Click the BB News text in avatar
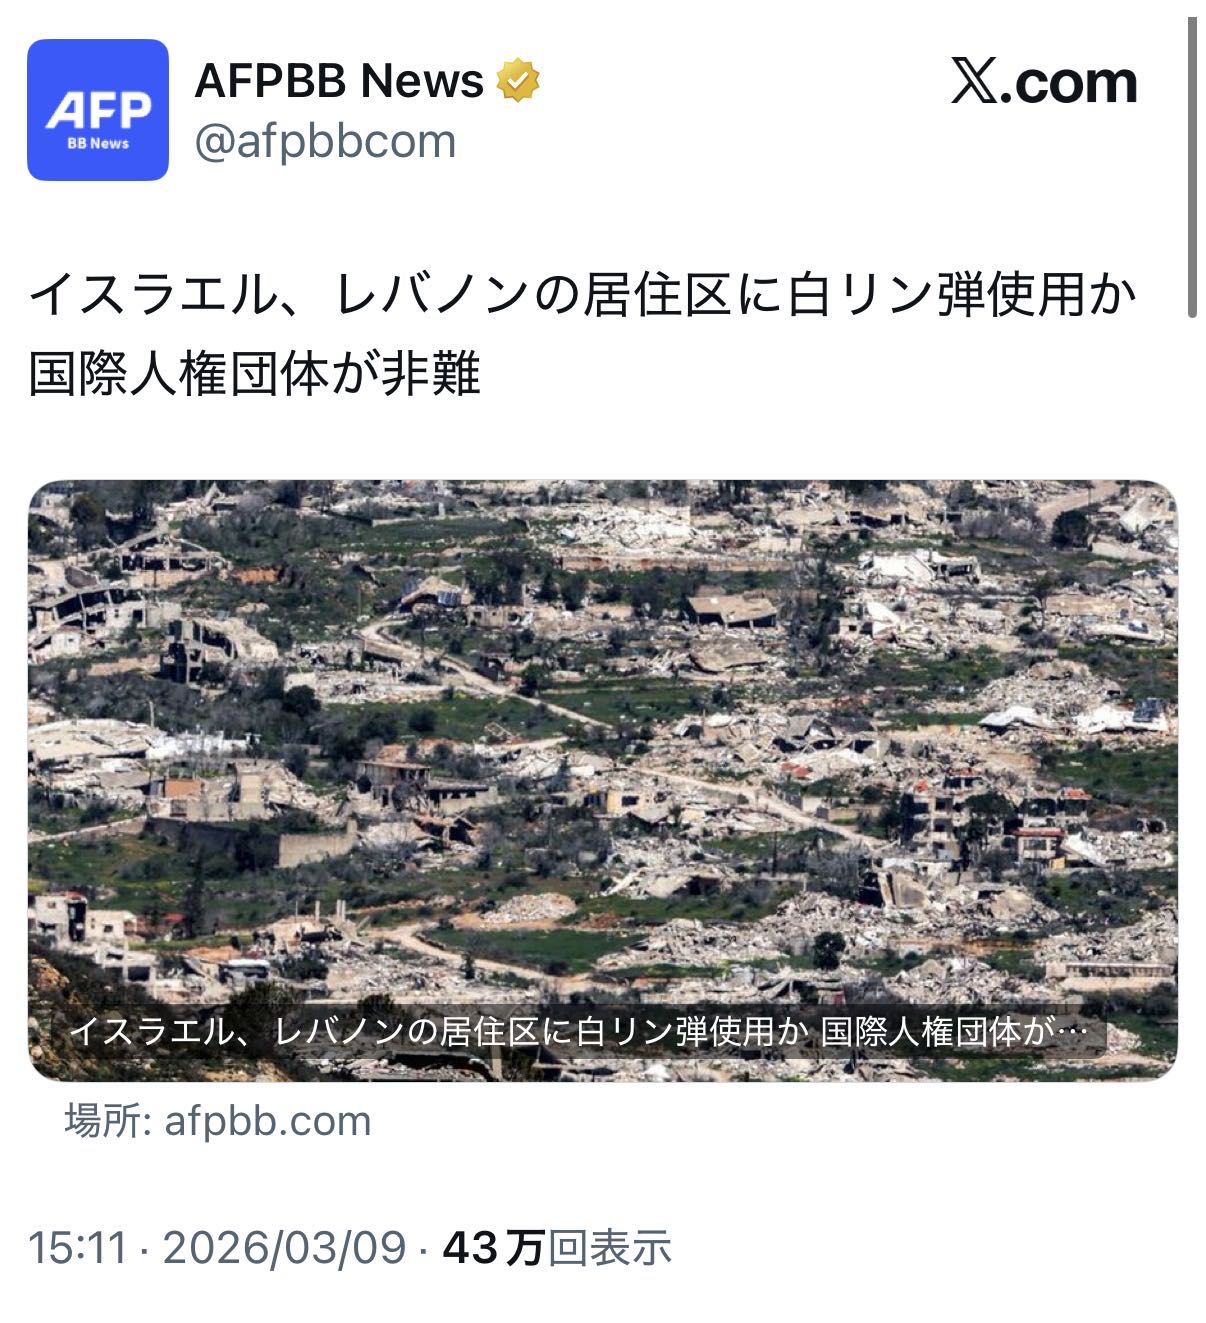This screenshot has width=1206, height=1323. (x=98, y=144)
